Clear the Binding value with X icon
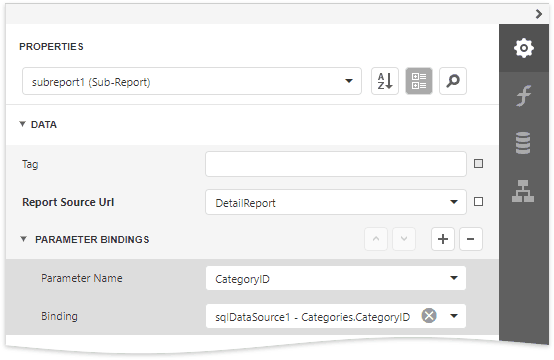The image size is (554, 360). click(x=429, y=315)
